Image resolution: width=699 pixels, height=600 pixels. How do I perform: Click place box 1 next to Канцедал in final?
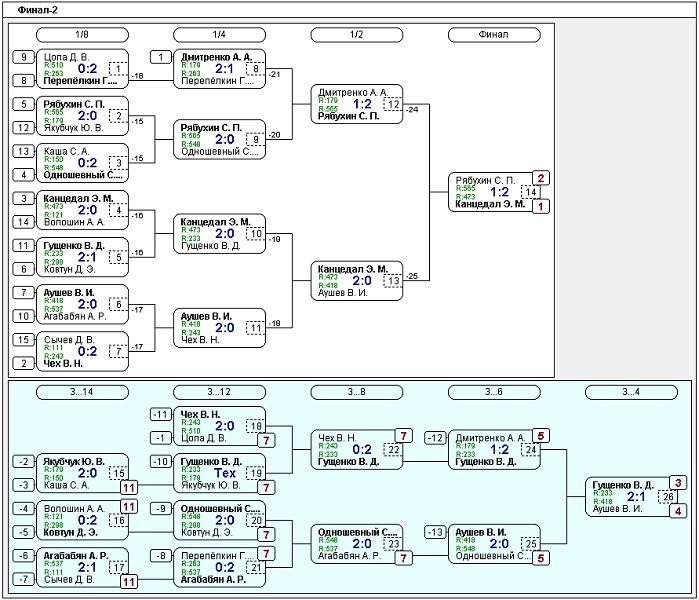(x=541, y=206)
